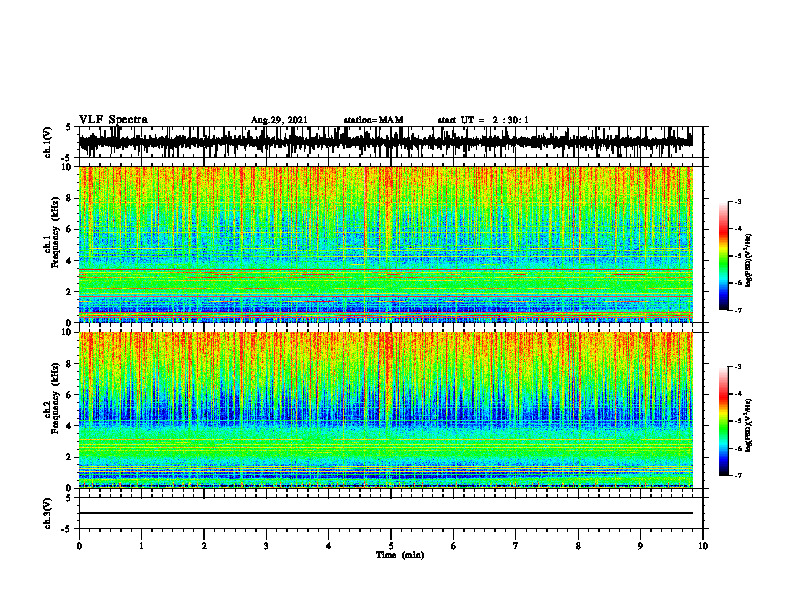This screenshot has width=792, height=612.
Task: Click the "8" tick on time axis
Action: click(578, 546)
